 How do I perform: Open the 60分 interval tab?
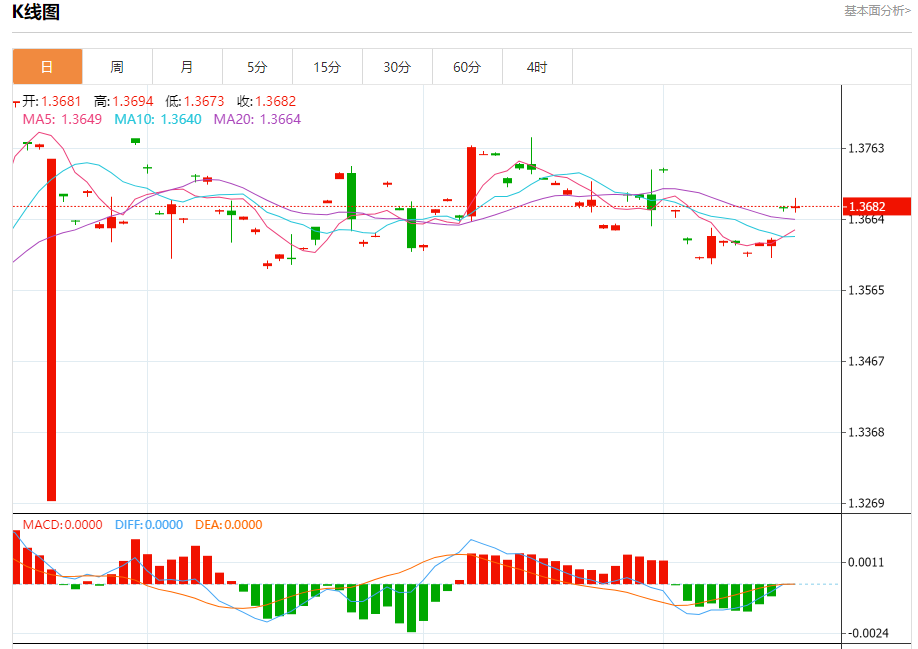click(467, 67)
